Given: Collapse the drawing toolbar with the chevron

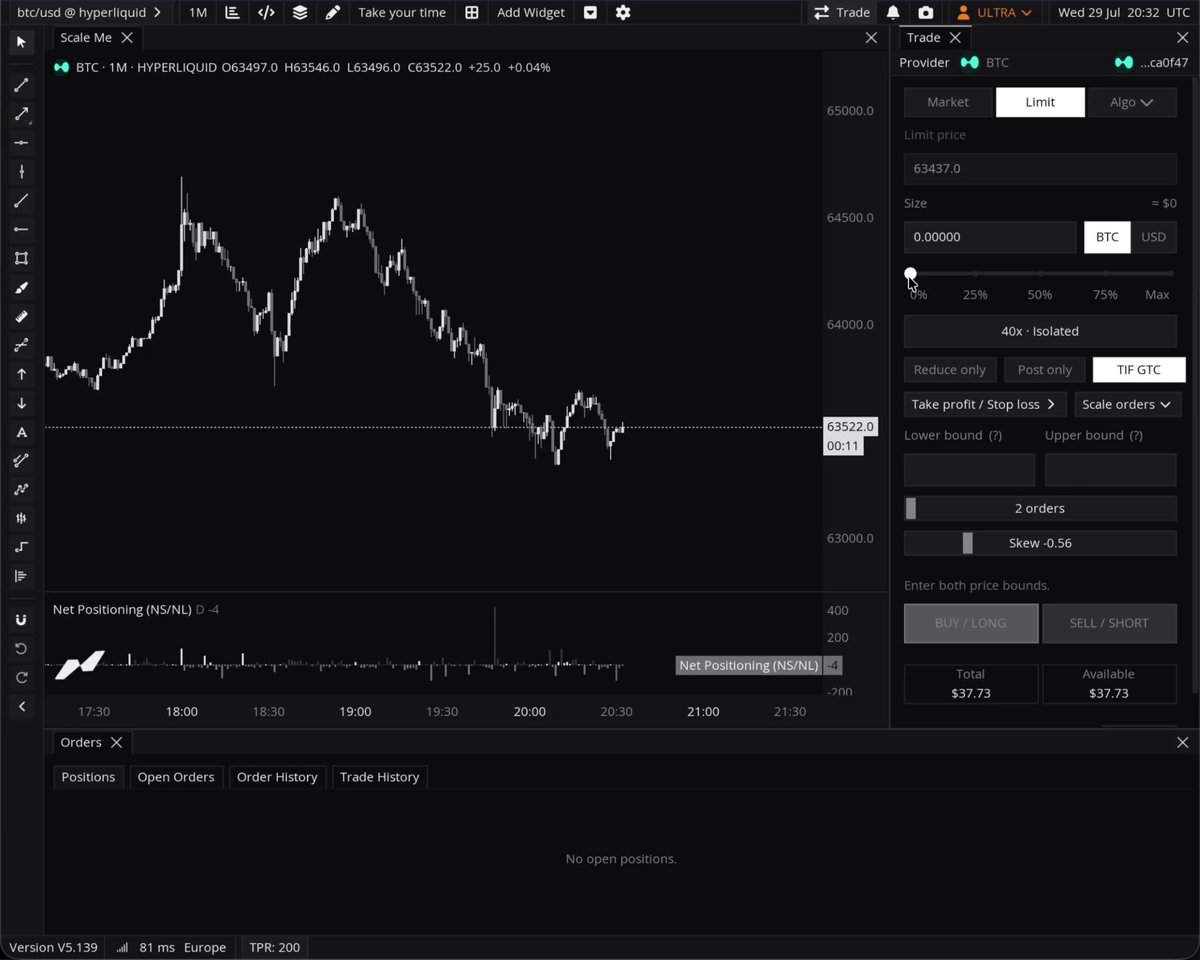Looking at the screenshot, I should point(21,707).
